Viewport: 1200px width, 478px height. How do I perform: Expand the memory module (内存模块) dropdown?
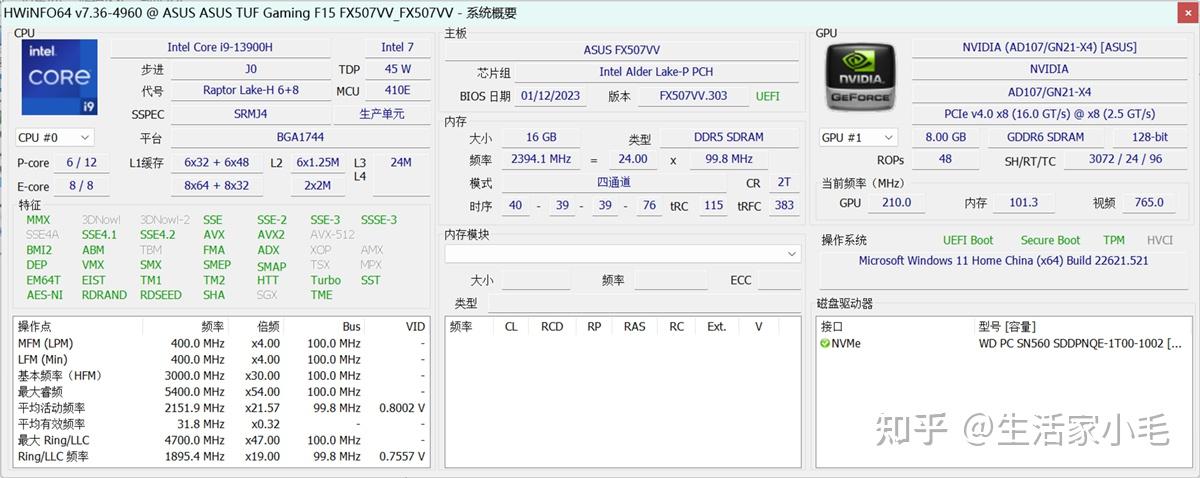tap(621, 254)
